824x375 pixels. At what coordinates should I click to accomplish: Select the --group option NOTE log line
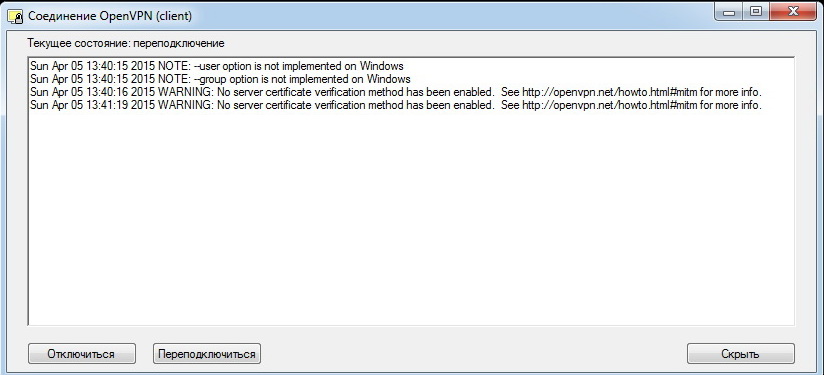tap(220, 79)
